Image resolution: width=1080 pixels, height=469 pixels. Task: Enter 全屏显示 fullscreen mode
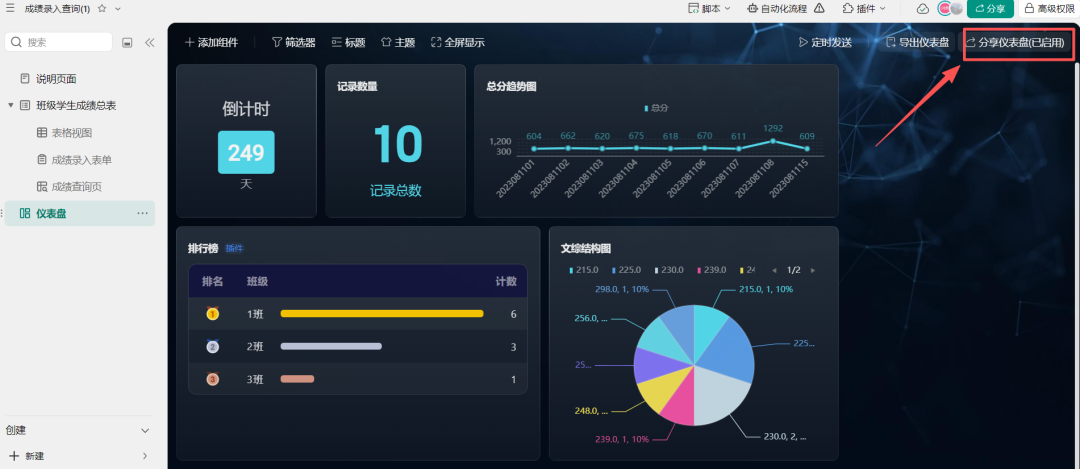click(457, 42)
